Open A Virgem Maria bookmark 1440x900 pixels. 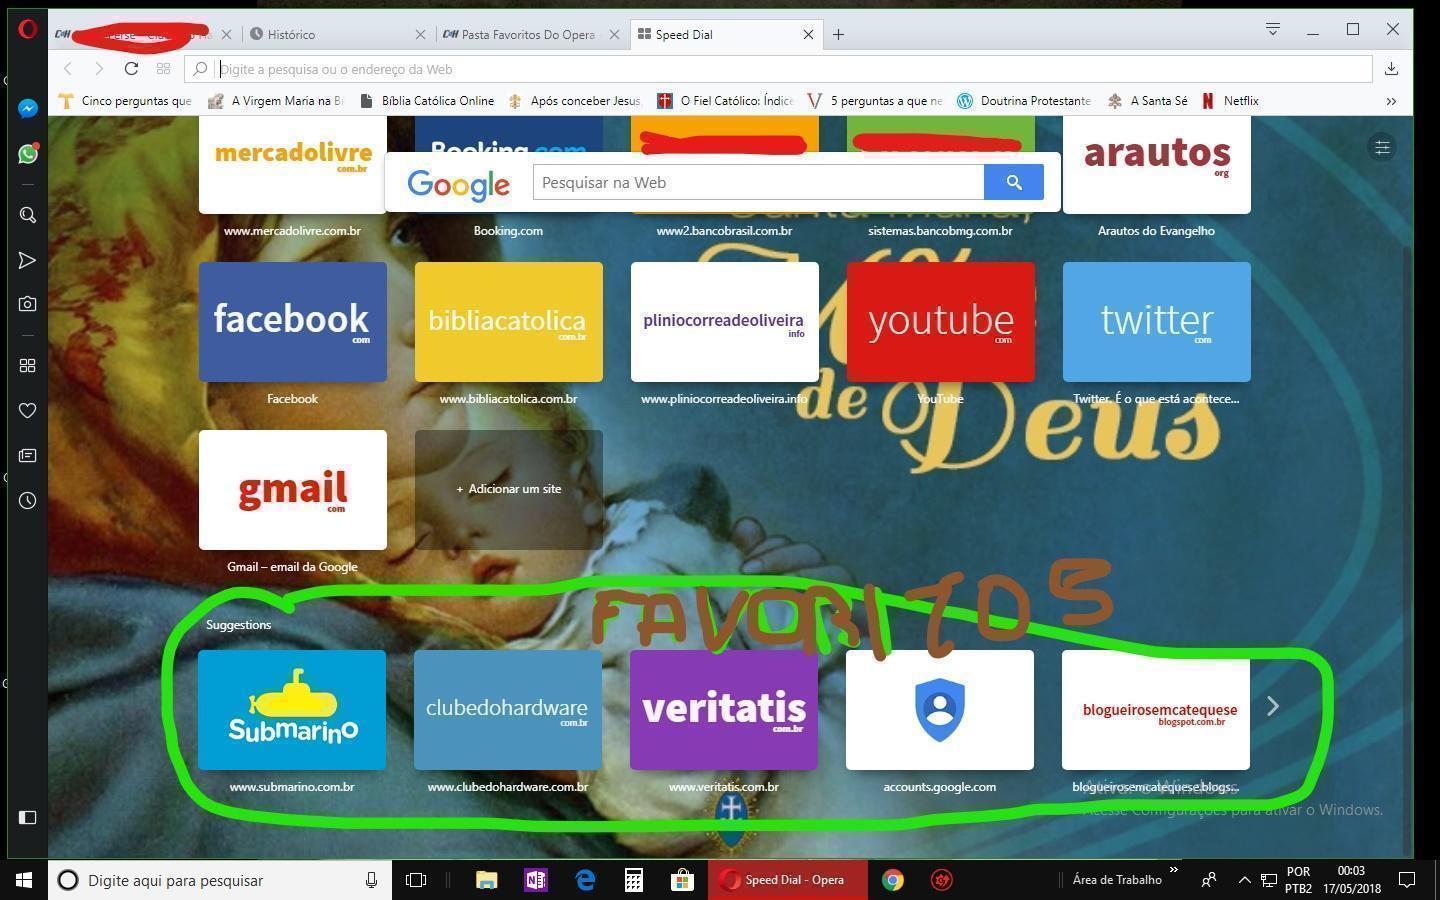pyautogui.click(x=275, y=101)
